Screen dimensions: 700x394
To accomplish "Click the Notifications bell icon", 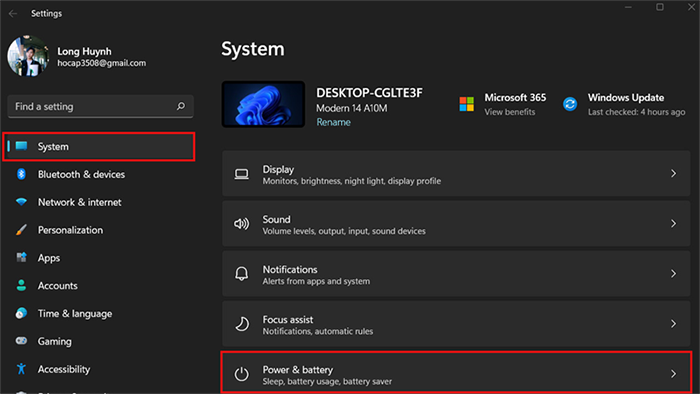I will pos(242,274).
